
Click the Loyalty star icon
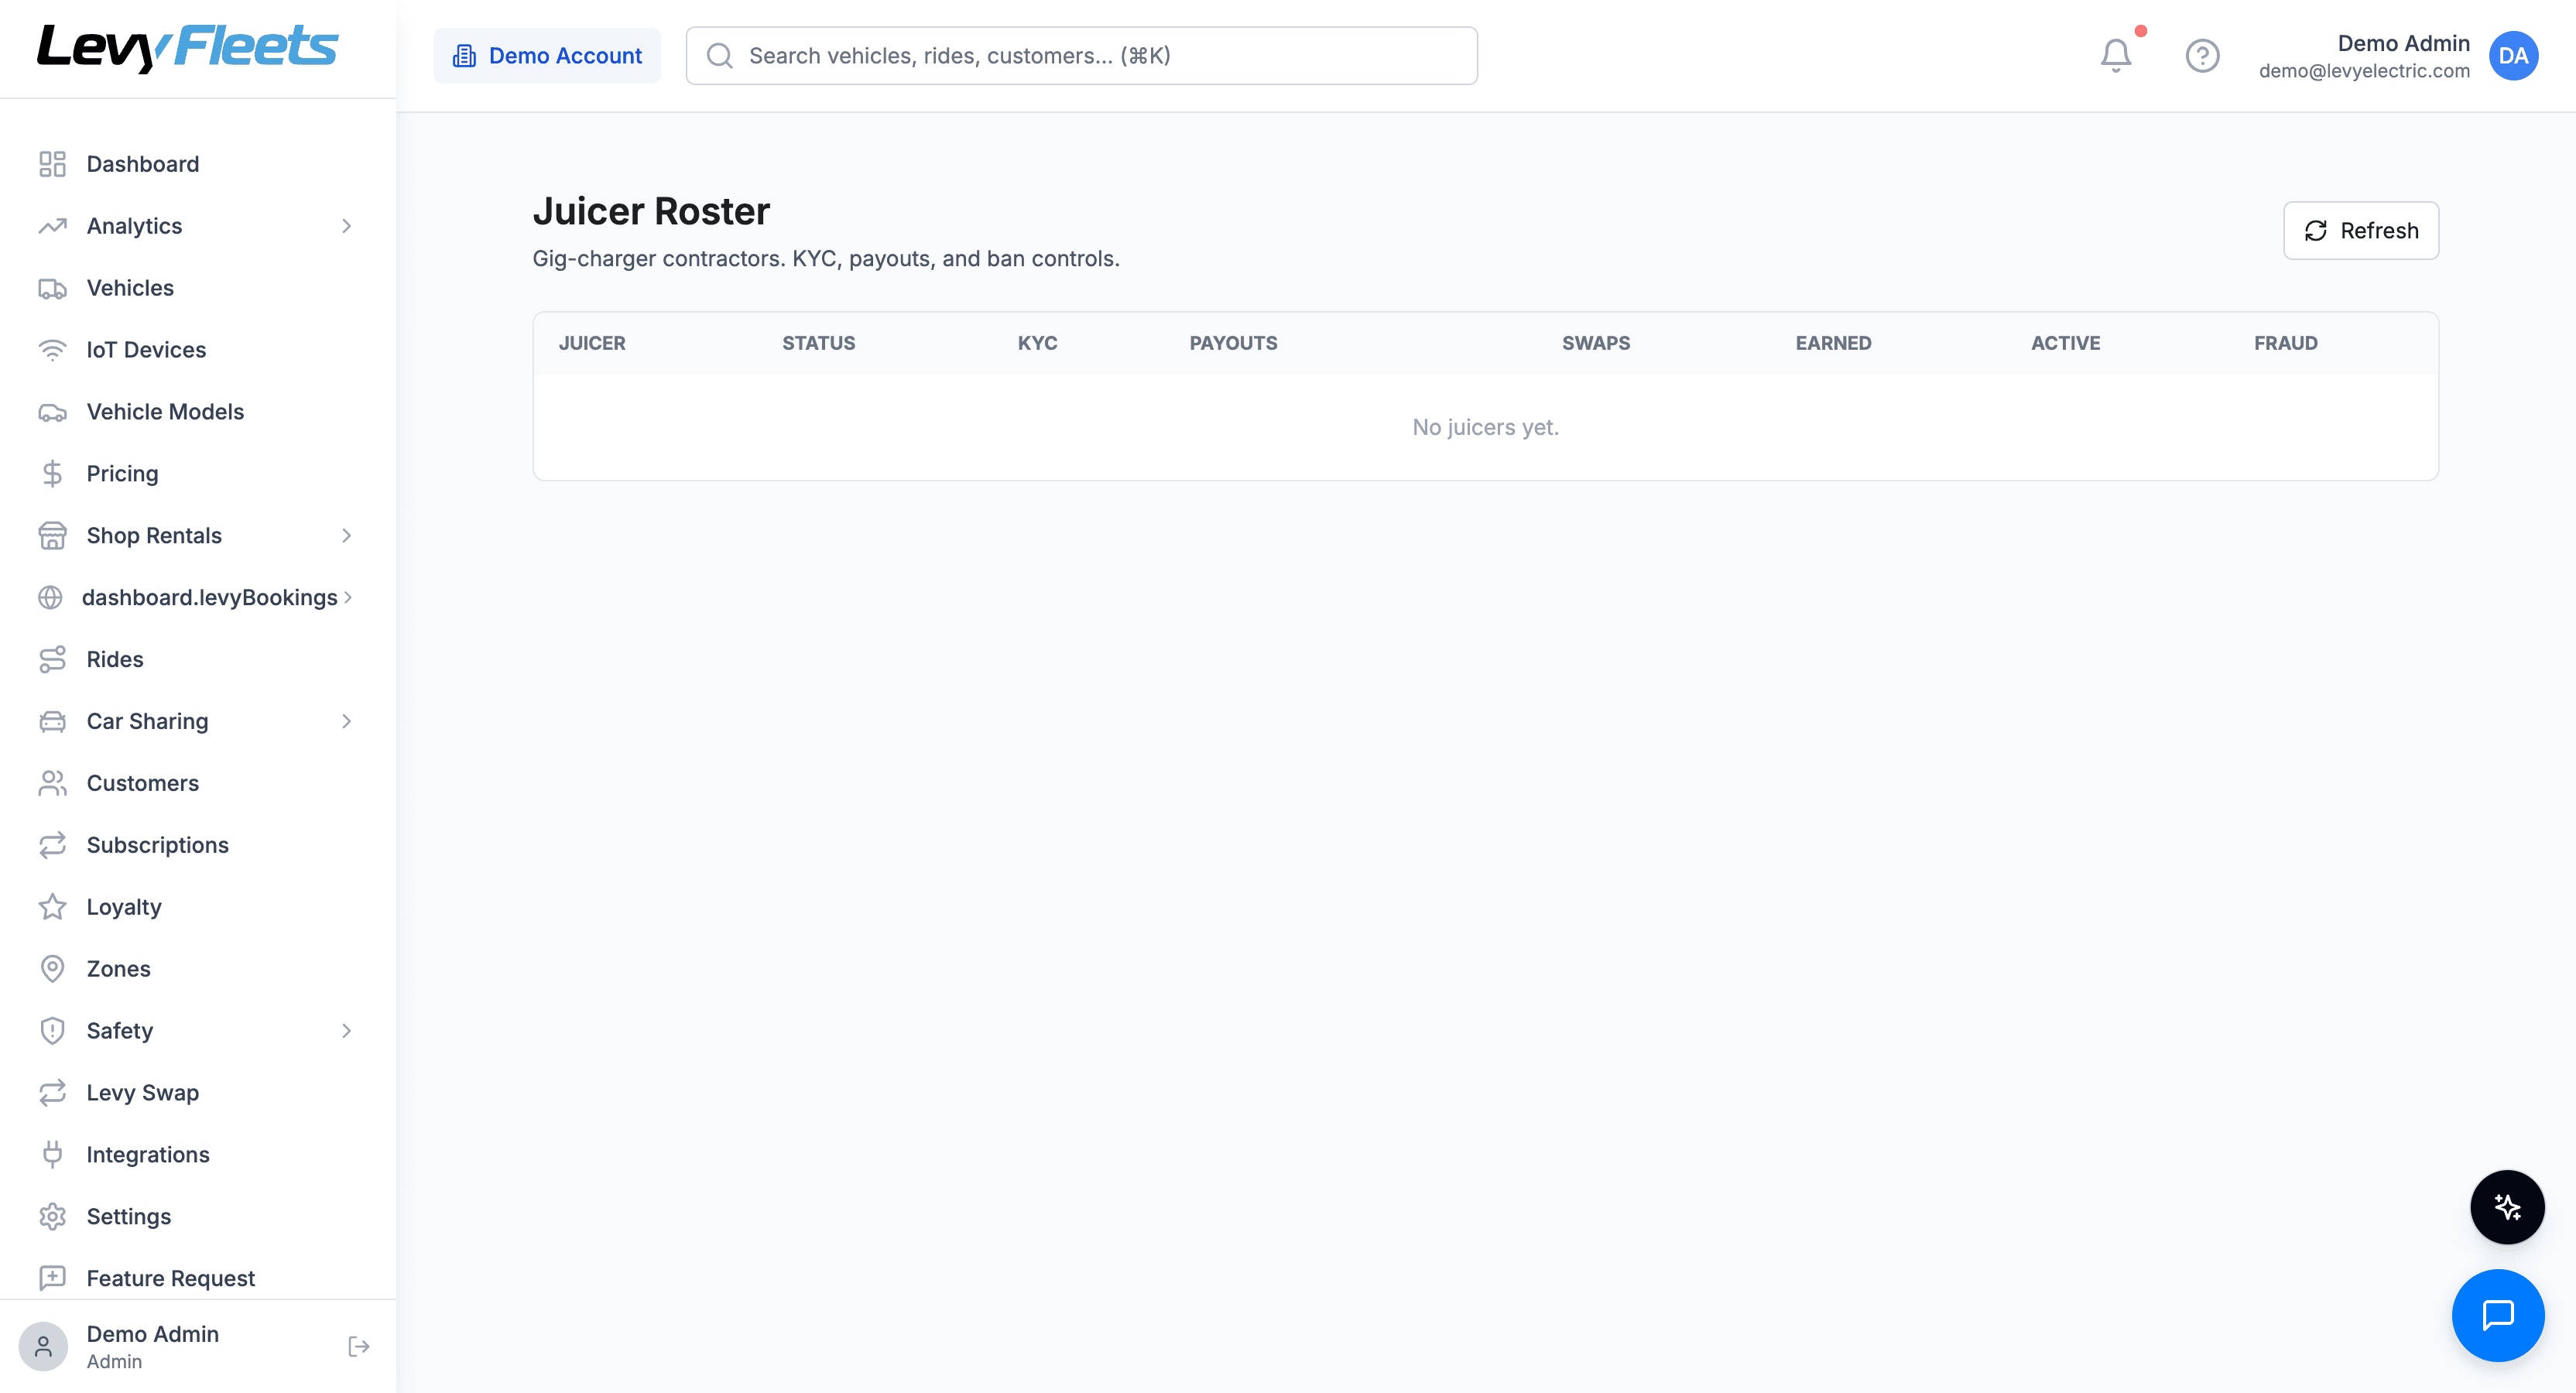click(52, 908)
